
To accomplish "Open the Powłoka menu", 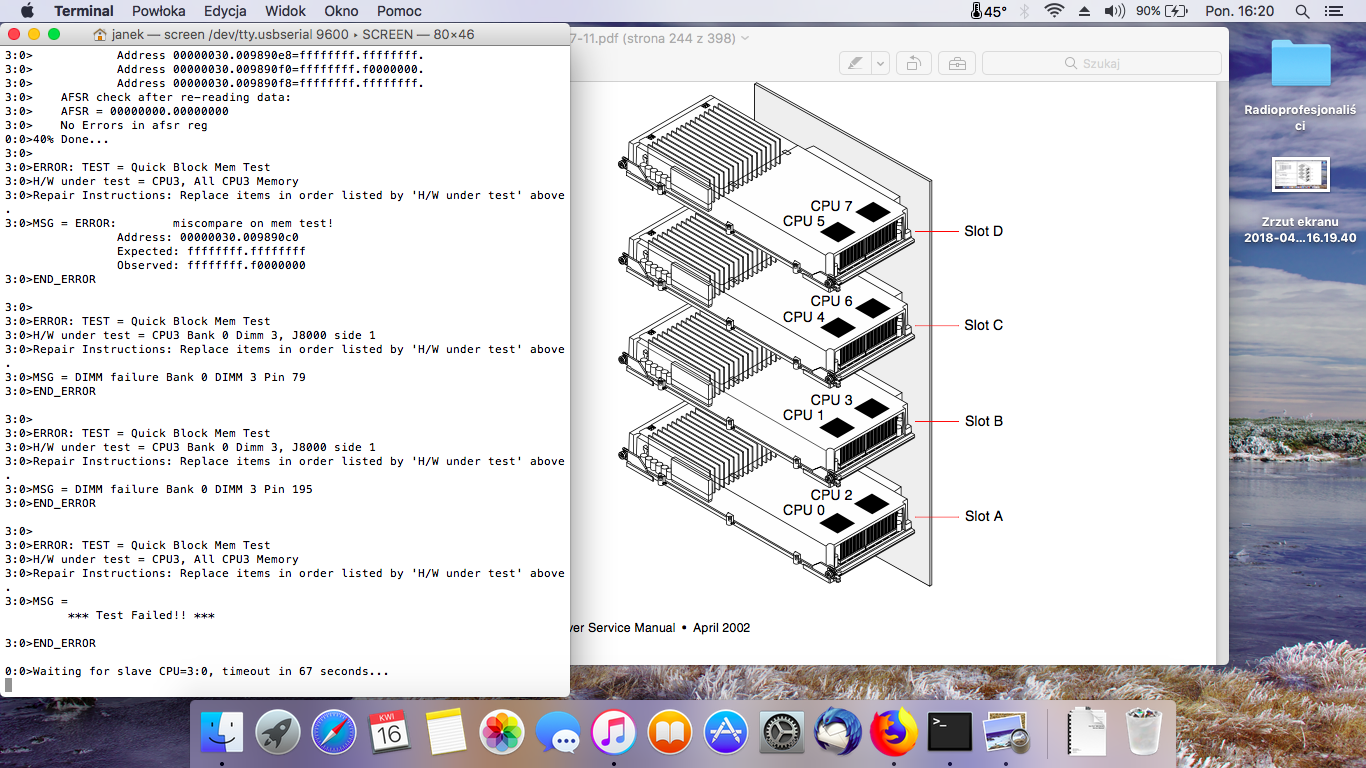I will 159,11.
